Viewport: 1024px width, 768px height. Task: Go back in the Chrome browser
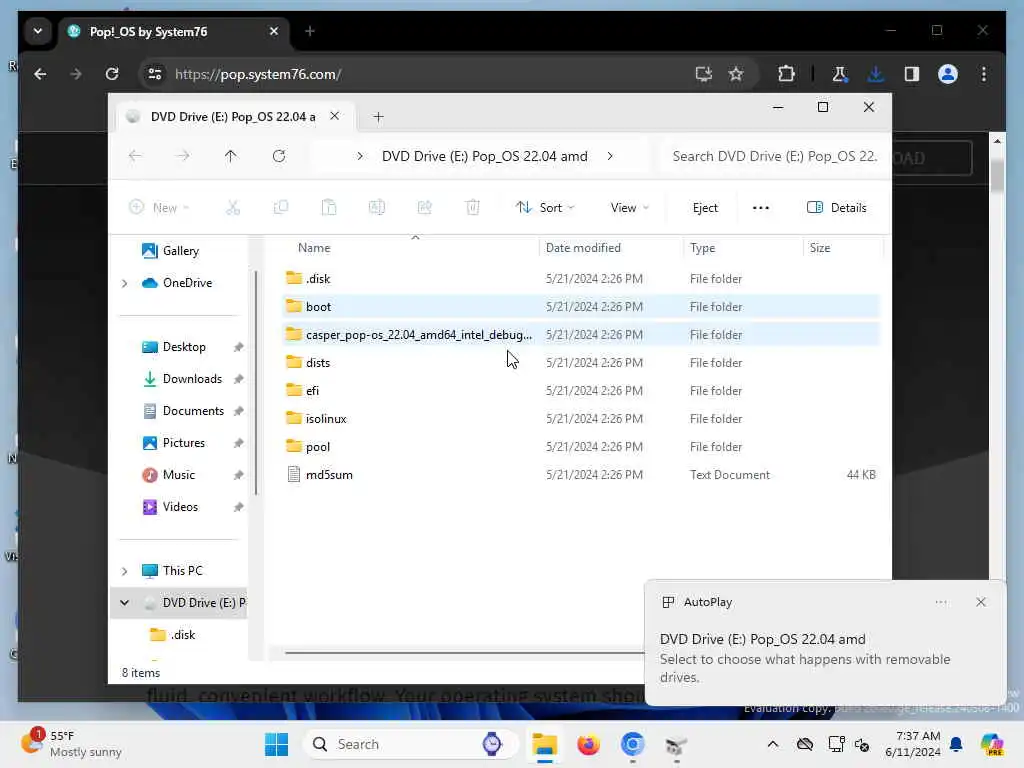tap(40, 74)
